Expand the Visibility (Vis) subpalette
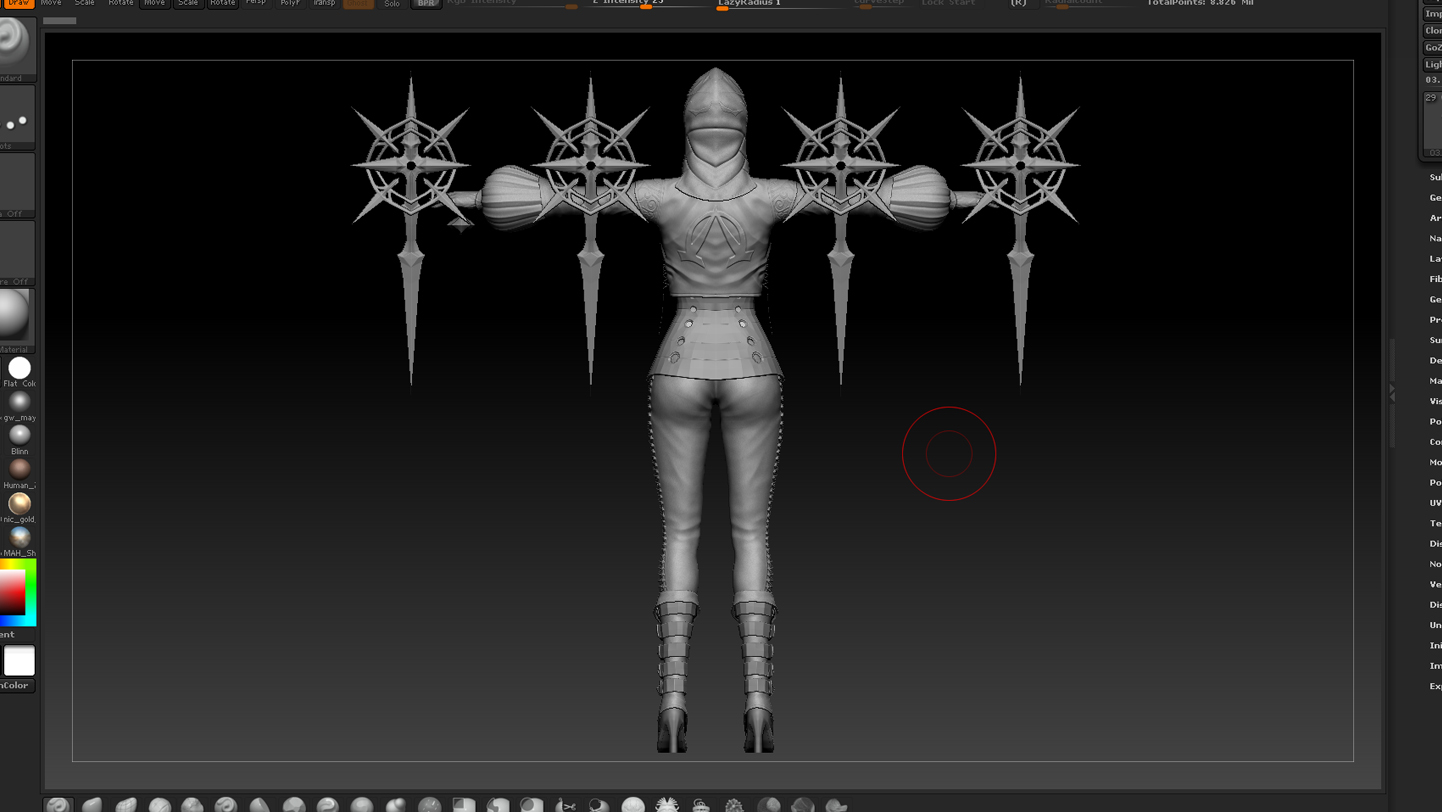This screenshot has width=1442, height=812. click(x=1435, y=401)
